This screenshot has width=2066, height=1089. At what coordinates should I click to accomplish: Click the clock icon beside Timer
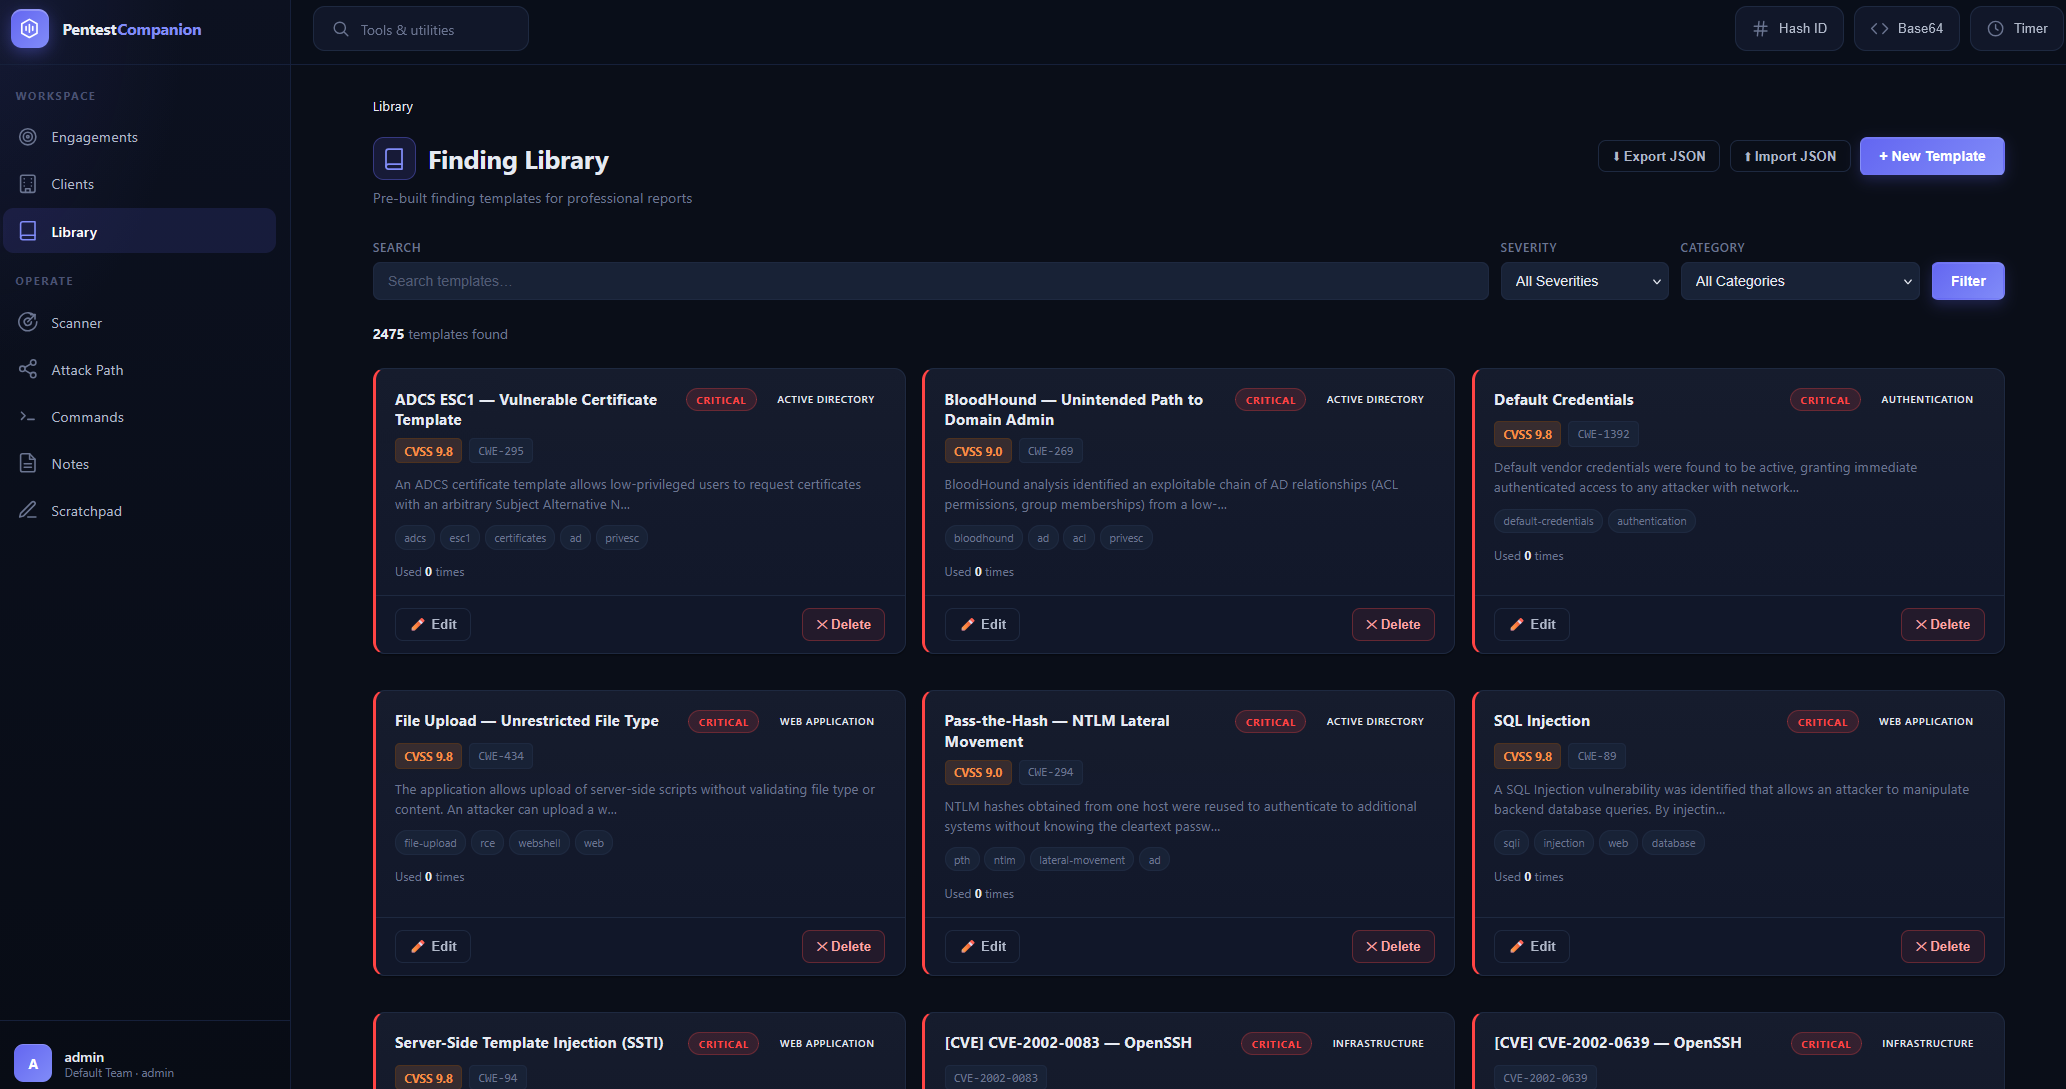[1995, 29]
